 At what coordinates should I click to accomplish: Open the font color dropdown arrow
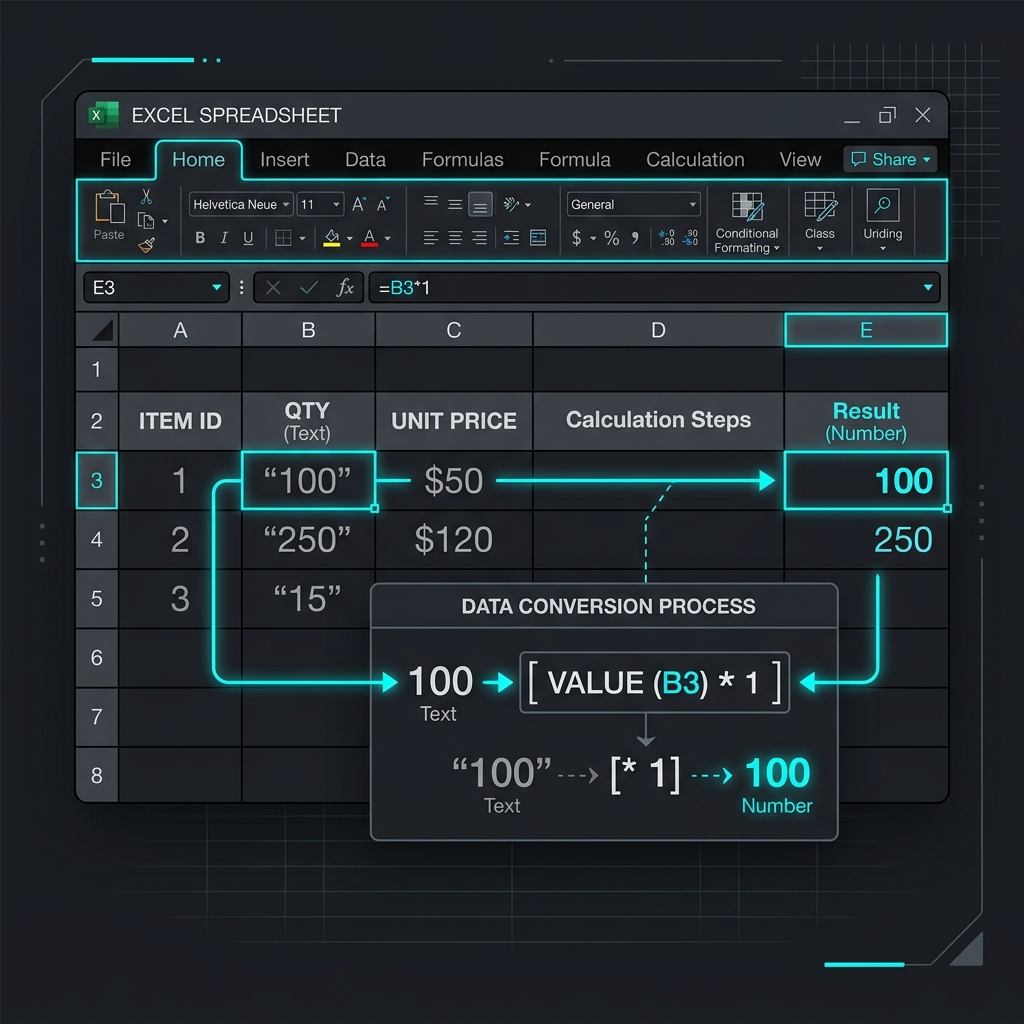(387, 238)
